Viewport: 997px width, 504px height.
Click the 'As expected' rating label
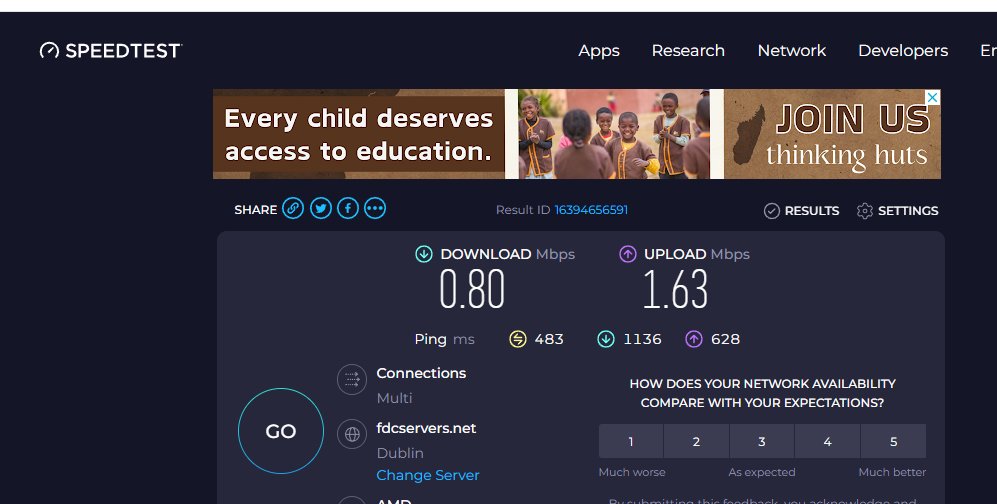762,472
